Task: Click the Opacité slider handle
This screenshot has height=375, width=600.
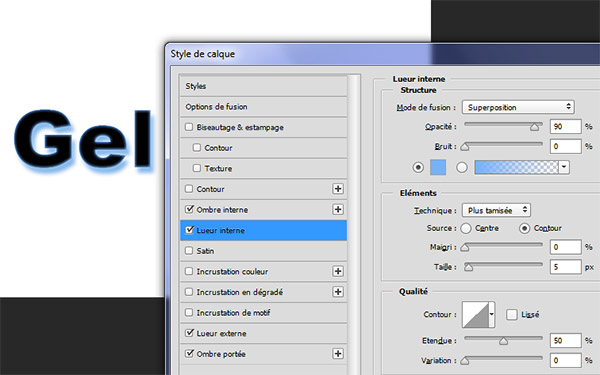Action: [x=535, y=127]
